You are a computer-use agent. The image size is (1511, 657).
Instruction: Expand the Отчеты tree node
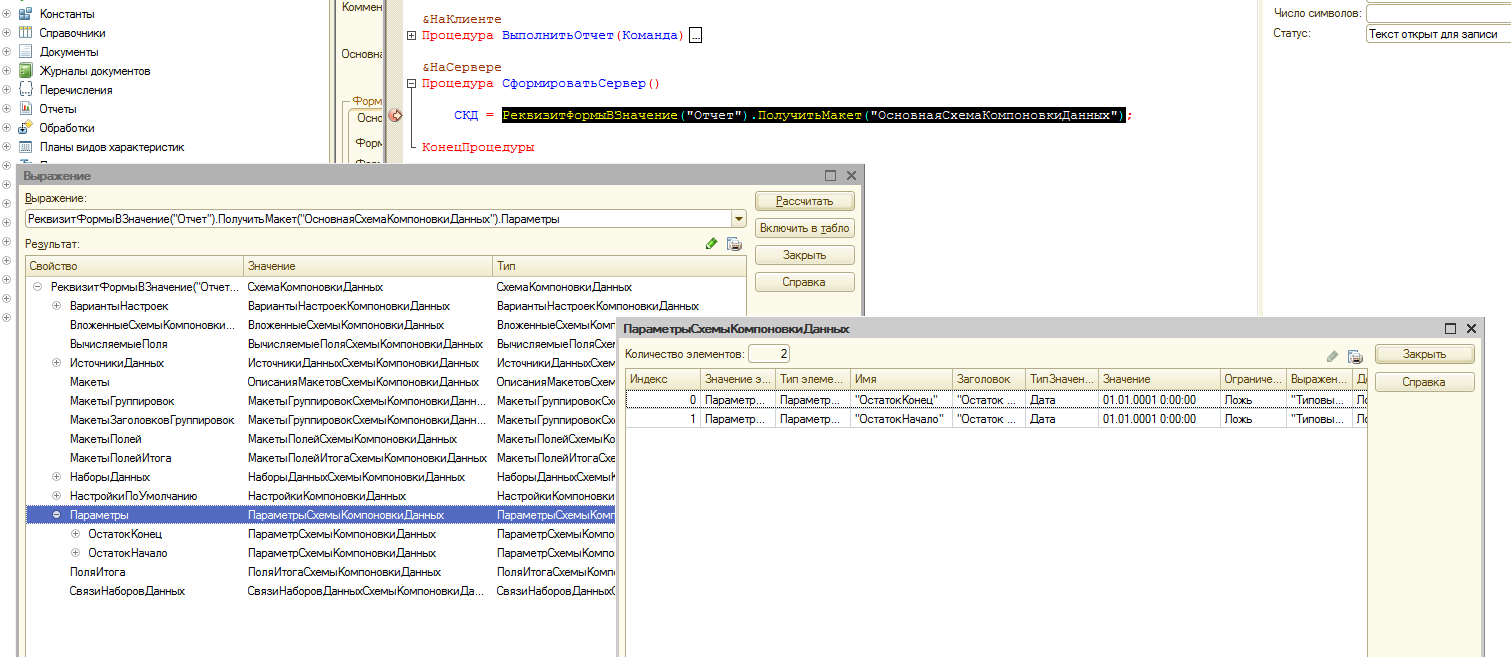tap(6, 109)
